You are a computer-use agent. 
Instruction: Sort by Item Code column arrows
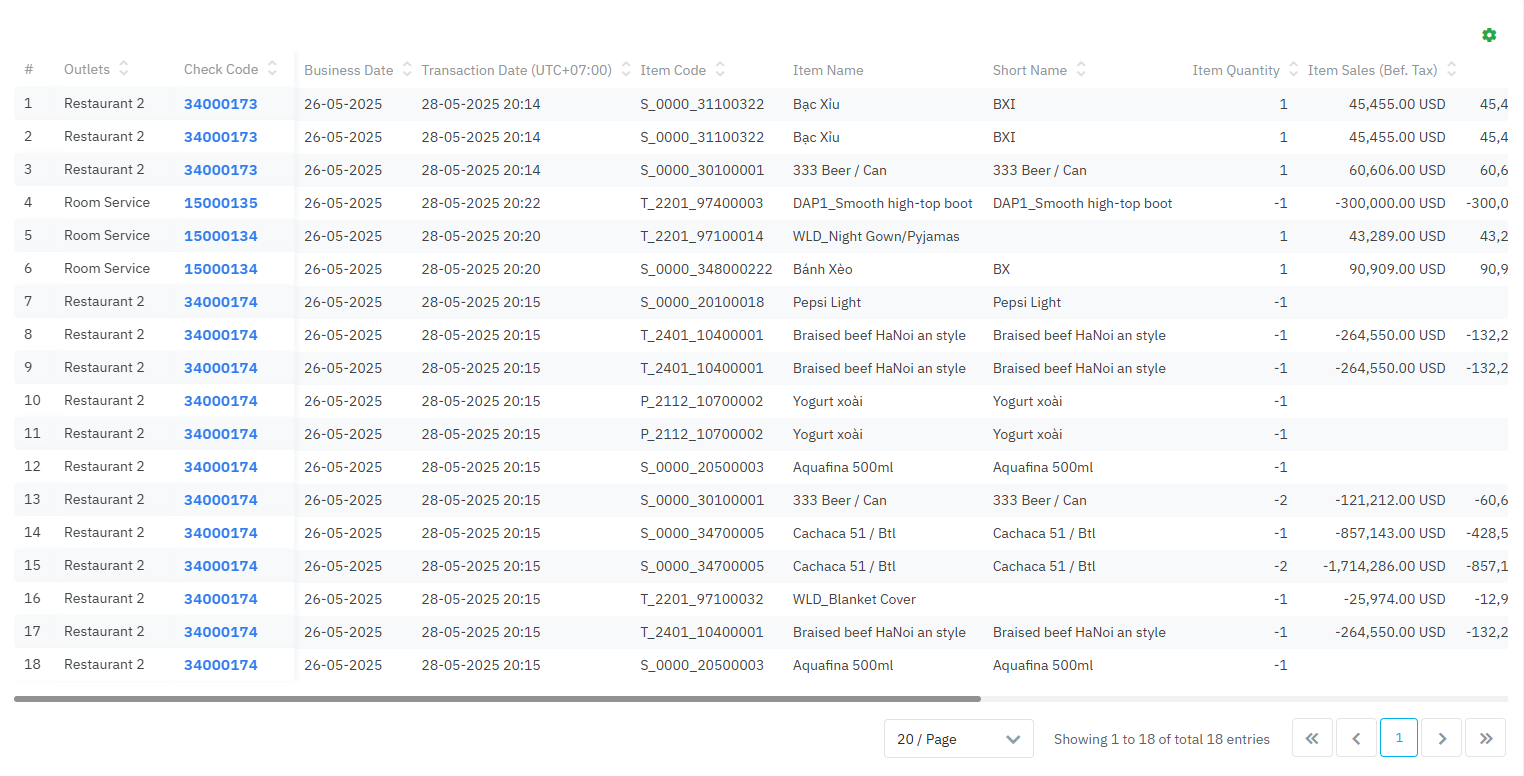[x=720, y=70]
